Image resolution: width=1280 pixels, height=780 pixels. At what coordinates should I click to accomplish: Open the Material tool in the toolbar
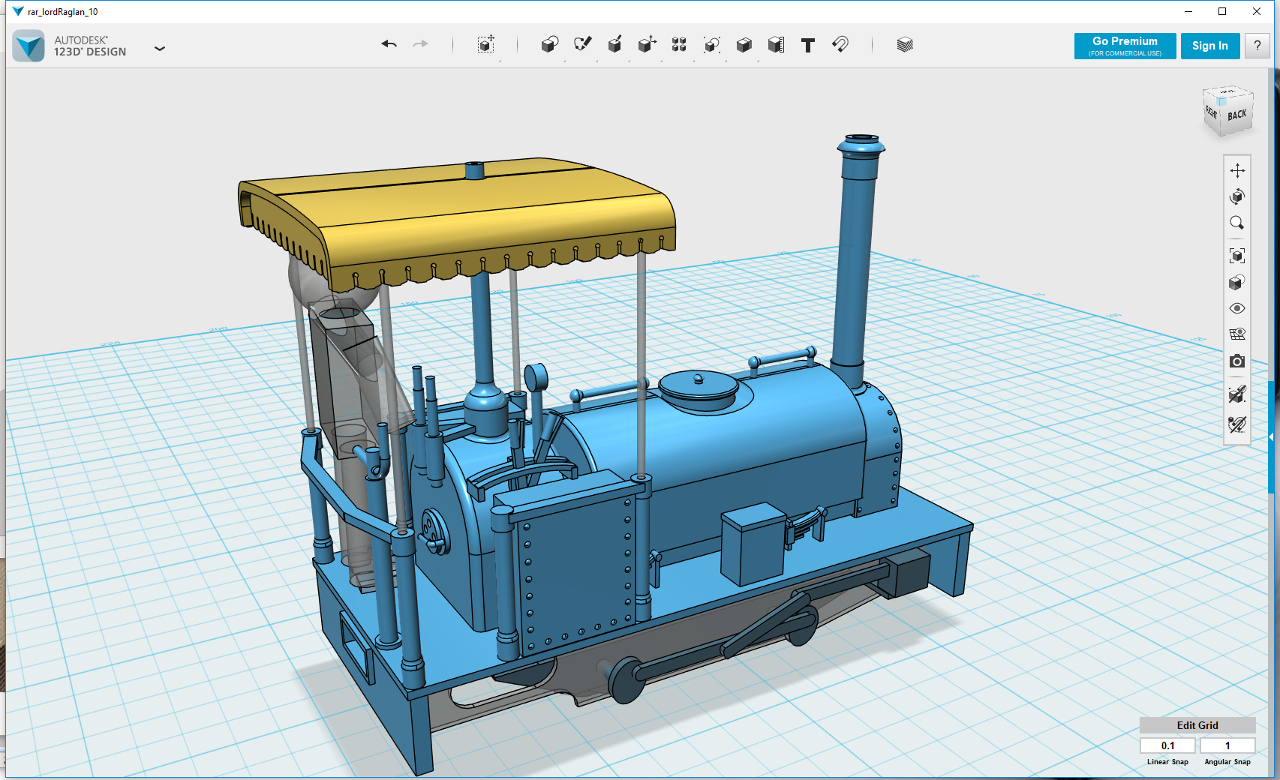(905, 45)
